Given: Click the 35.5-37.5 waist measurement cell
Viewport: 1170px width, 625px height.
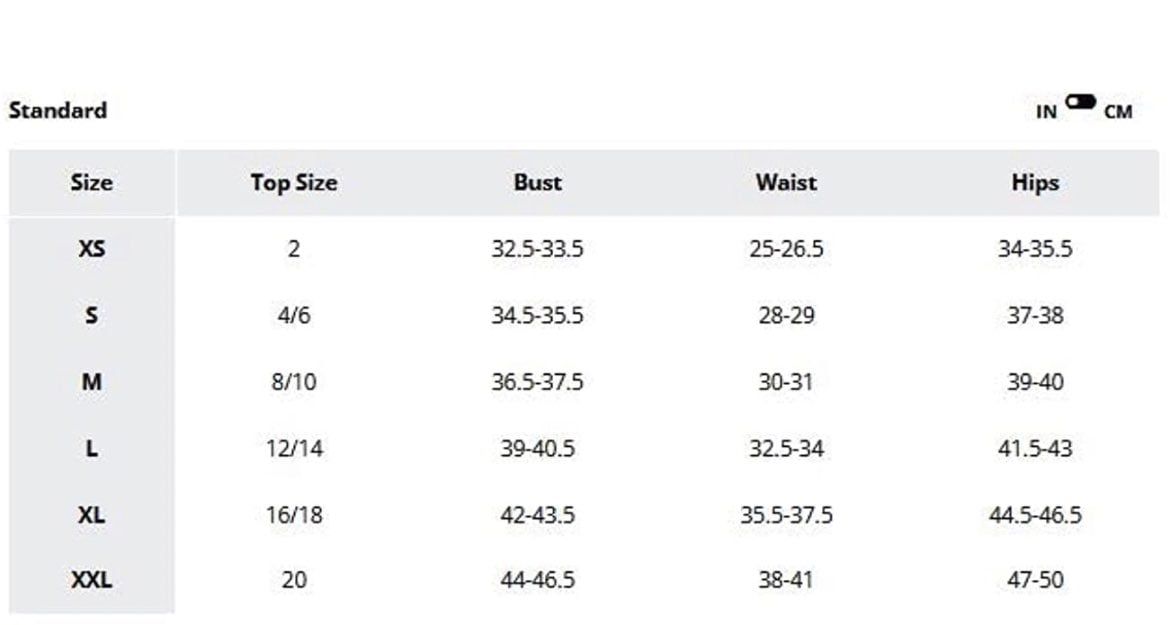Looking at the screenshot, I should (786, 515).
